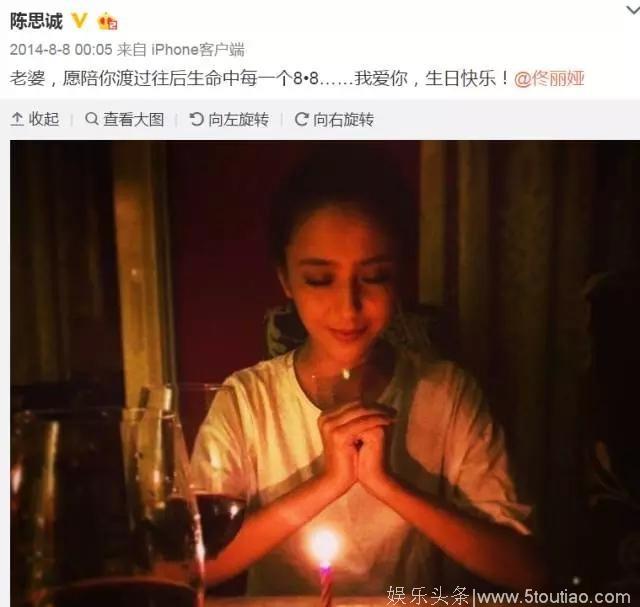
Task: Click the clockwise rotate icon
Action: 301,119
